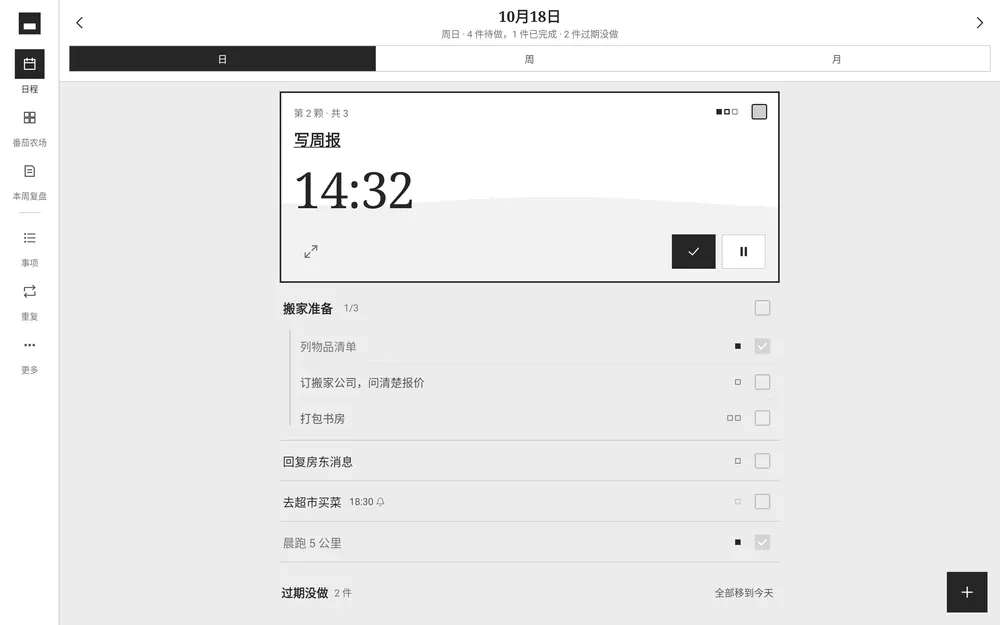1000x625 pixels.
Task: Check the 搬家准备 group checkbox
Action: coord(762,308)
